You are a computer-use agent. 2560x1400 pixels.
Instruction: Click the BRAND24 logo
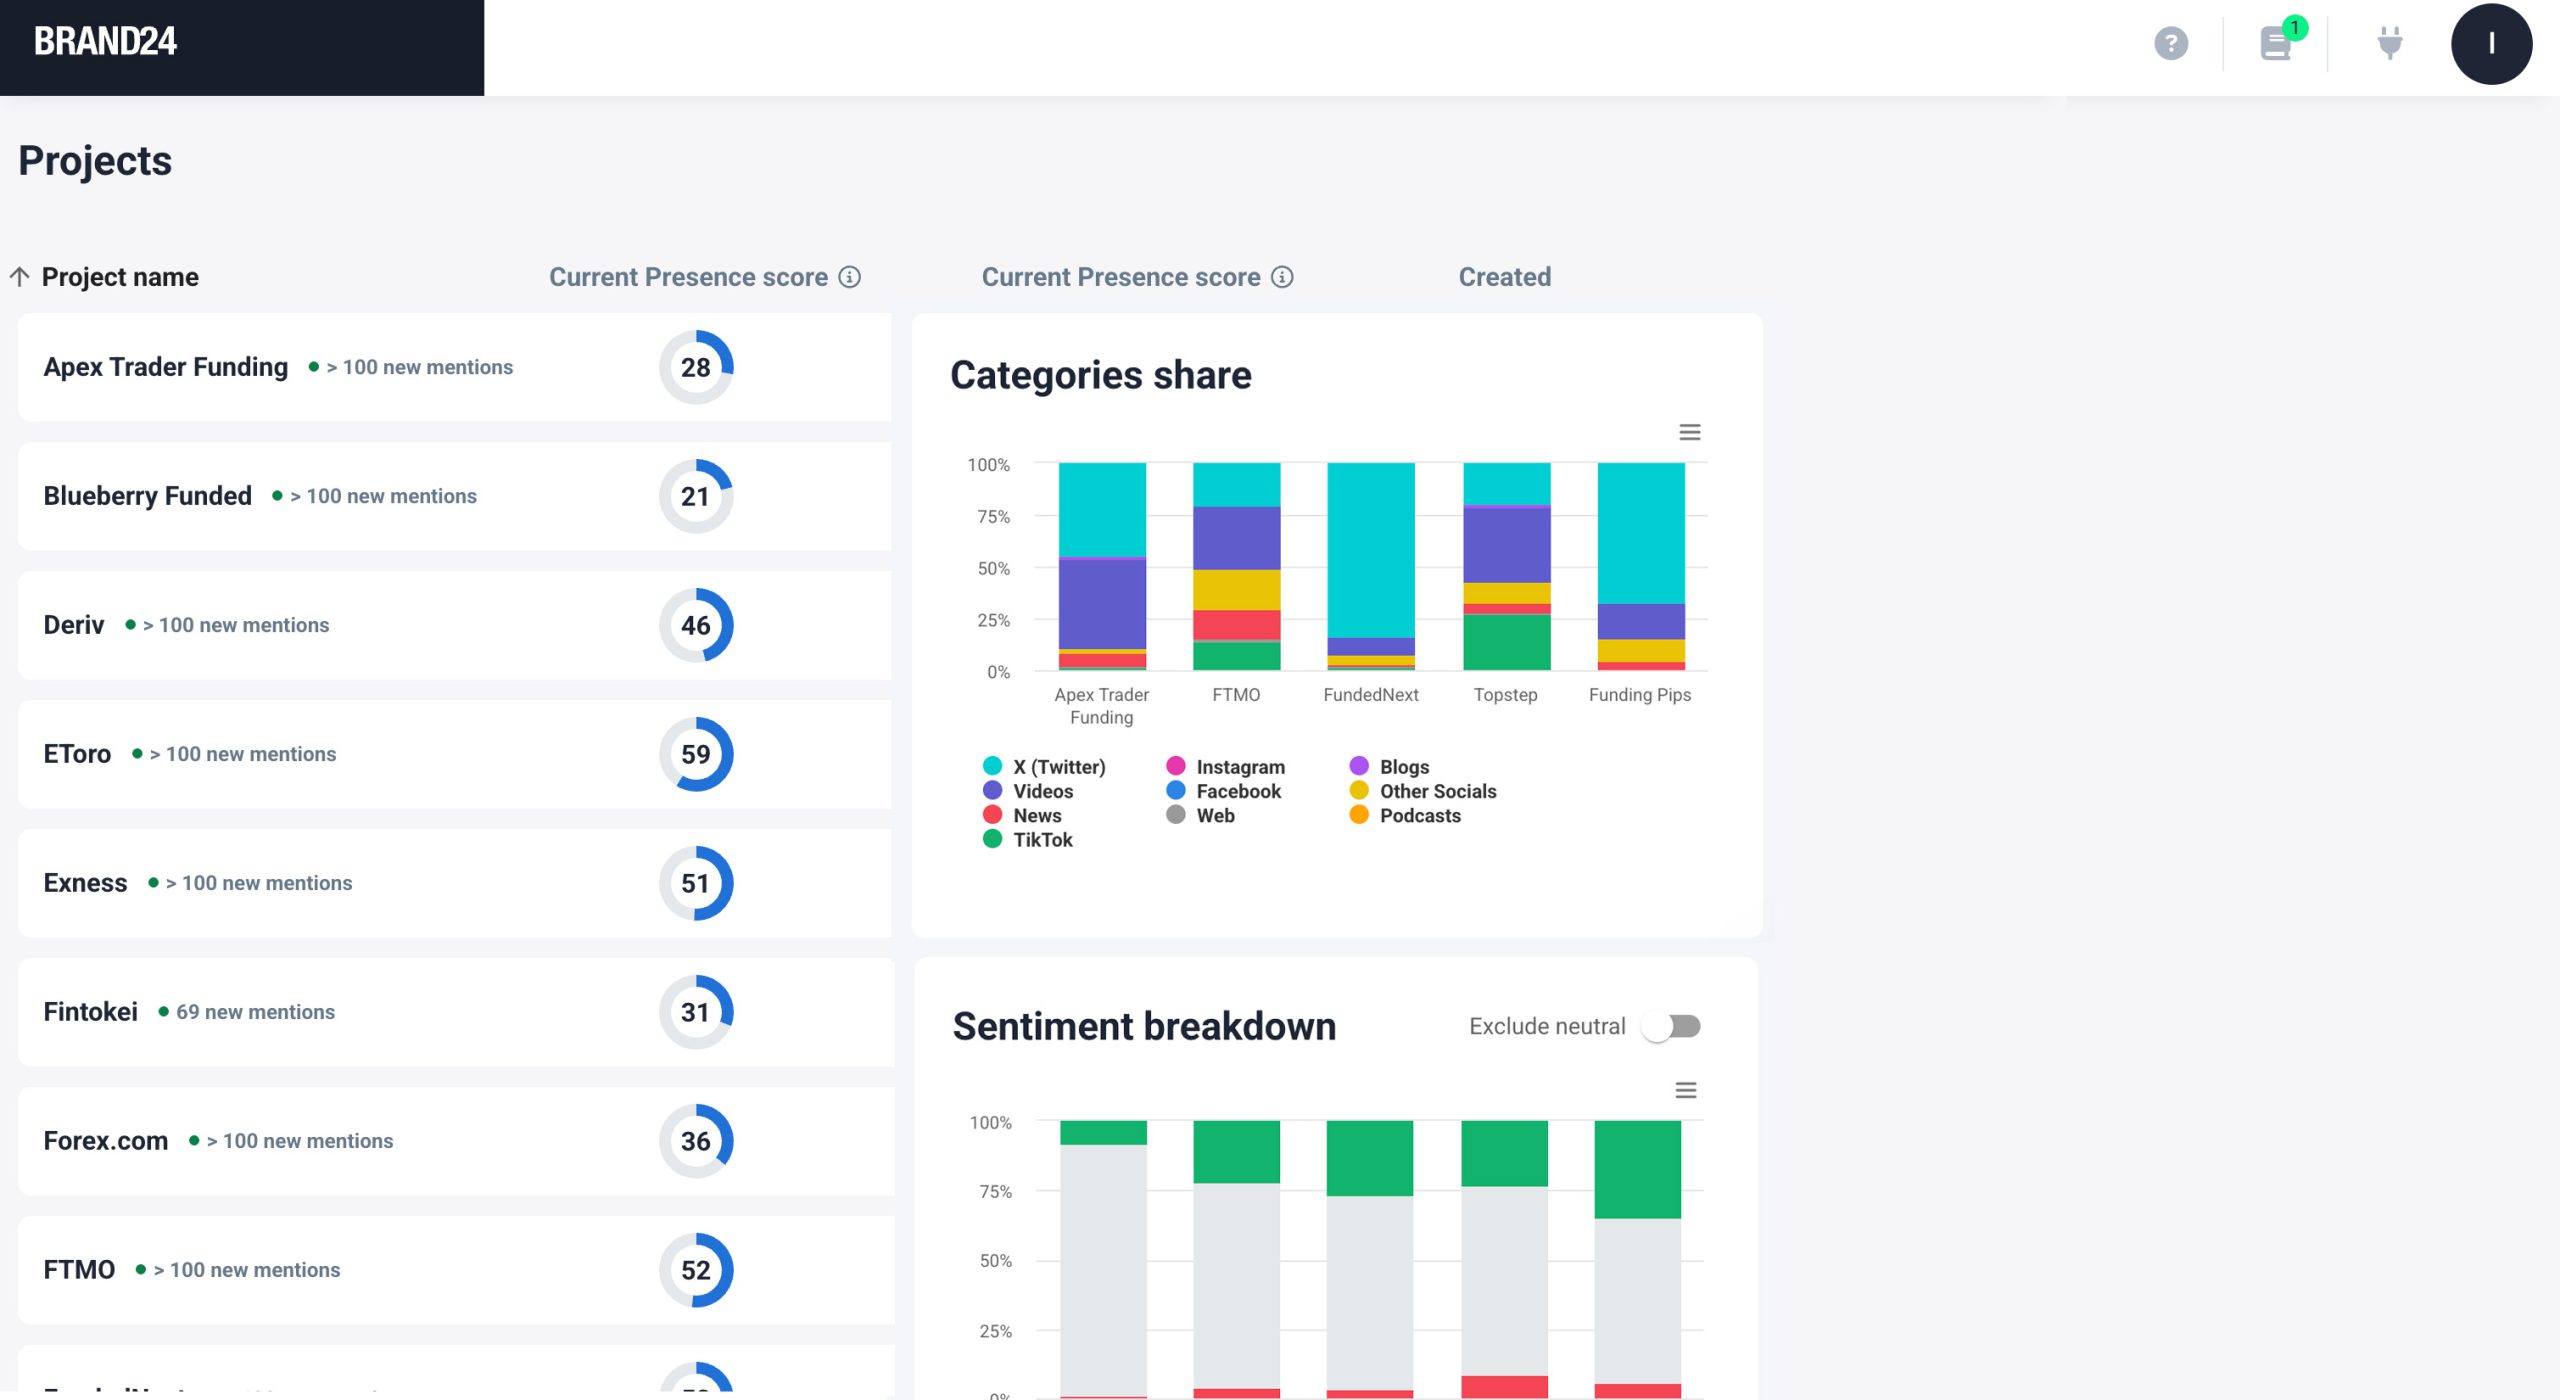[x=105, y=42]
